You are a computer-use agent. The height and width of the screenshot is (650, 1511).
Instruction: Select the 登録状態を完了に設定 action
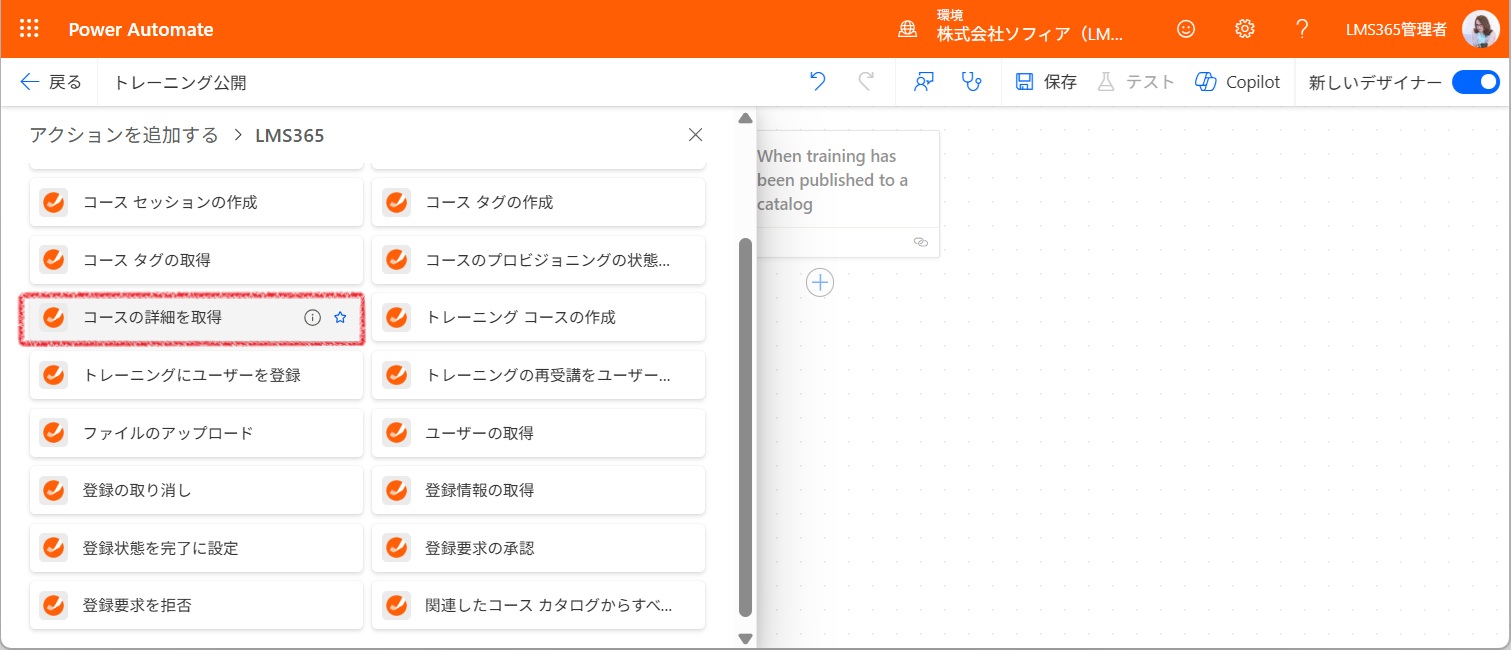[196, 549]
